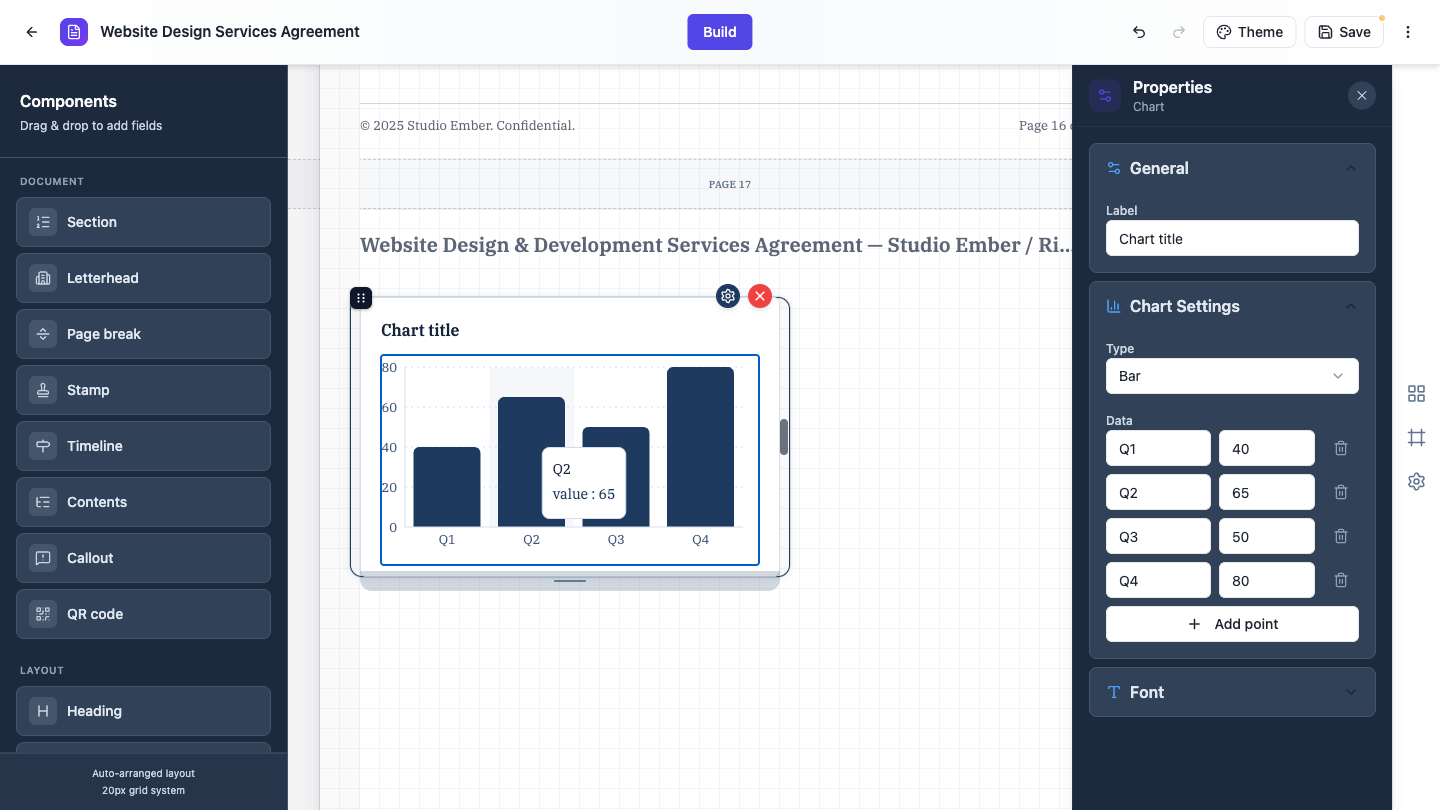Add a Timeline component
1440x810 pixels.
tap(143, 446)
